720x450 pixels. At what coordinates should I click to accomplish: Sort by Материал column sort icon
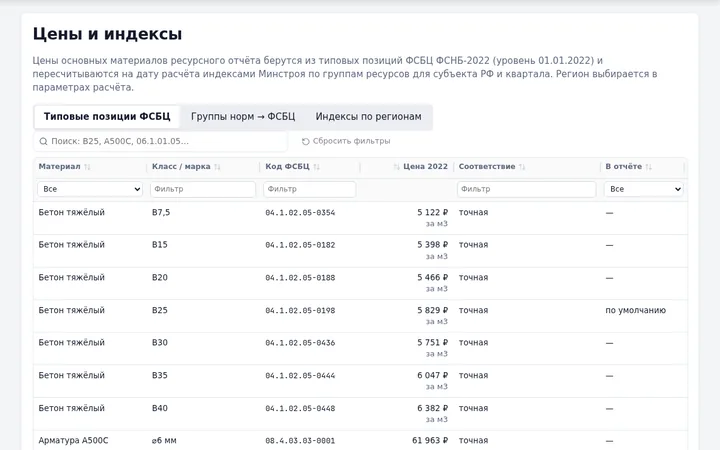point(87,167)
